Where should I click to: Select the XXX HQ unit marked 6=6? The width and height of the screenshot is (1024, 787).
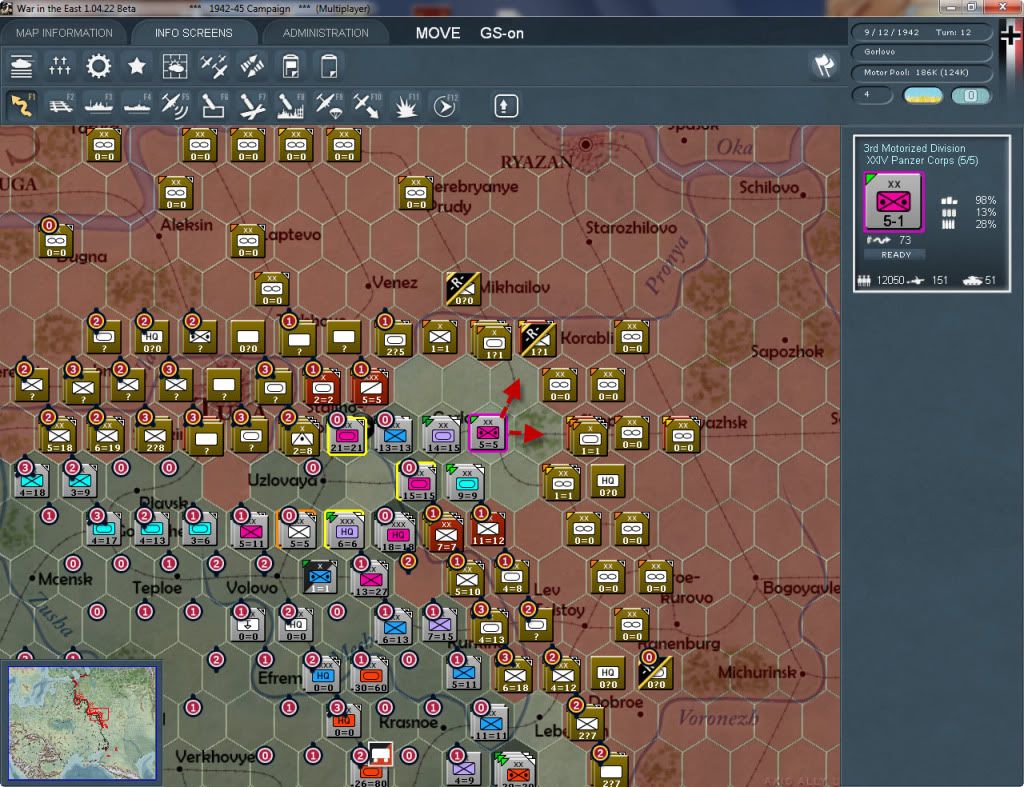347,531
